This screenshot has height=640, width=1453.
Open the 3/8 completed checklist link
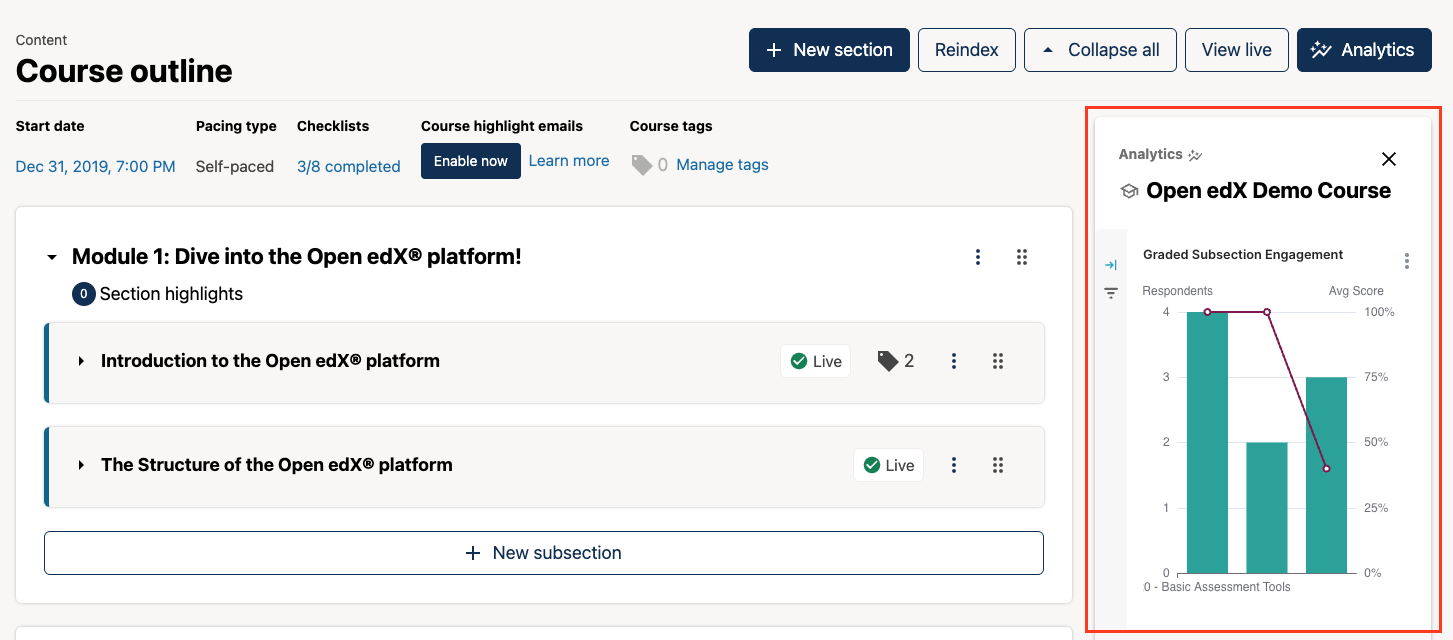(x=348, y=166)
